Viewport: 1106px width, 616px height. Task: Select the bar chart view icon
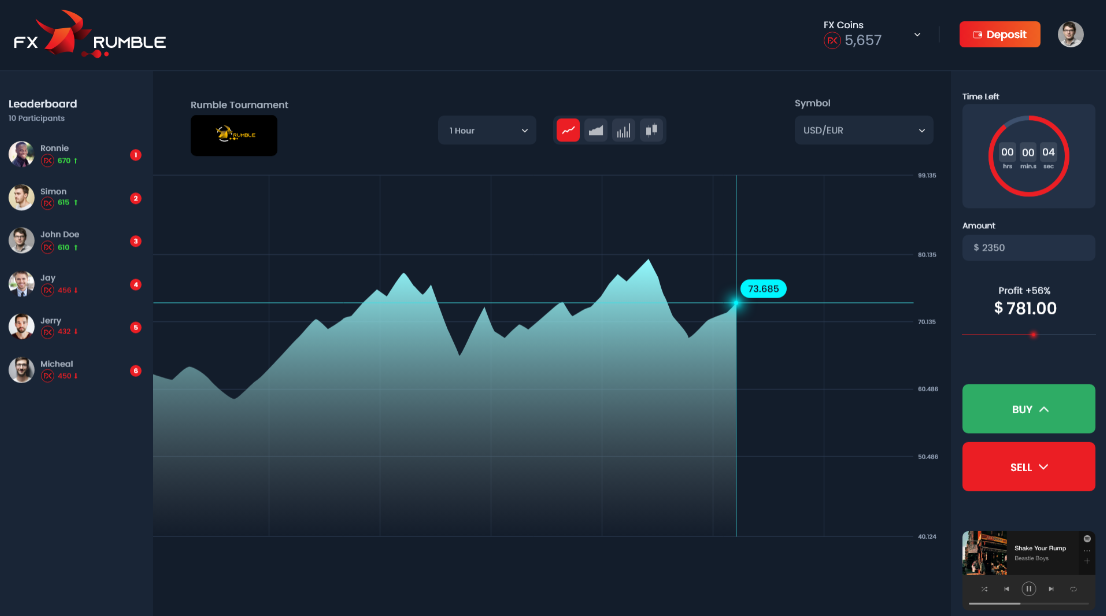coord(624,130)
